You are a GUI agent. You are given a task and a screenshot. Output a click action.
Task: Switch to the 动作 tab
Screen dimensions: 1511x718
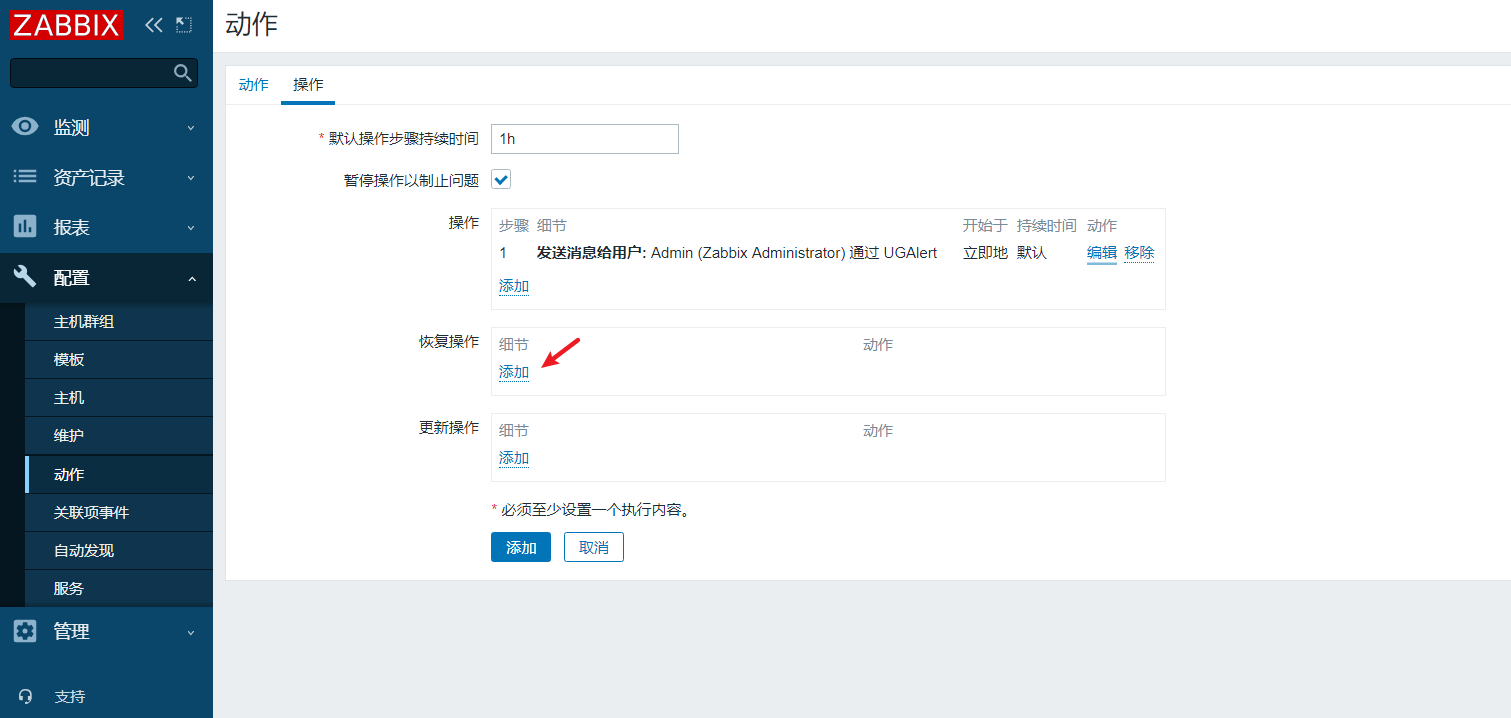pyautogui.click(x=254, y=85)
